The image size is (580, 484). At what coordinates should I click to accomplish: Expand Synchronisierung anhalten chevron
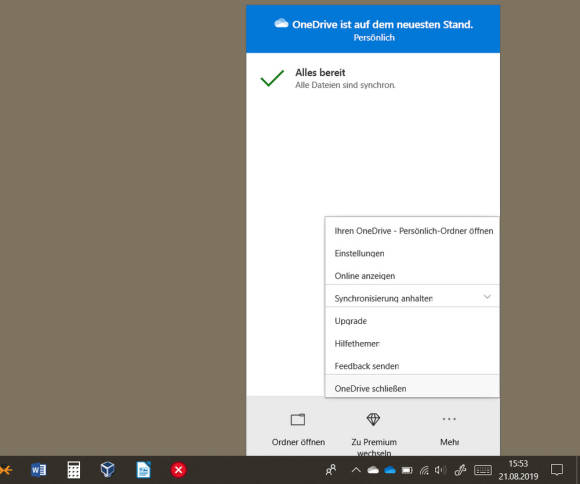pos(487,297)
